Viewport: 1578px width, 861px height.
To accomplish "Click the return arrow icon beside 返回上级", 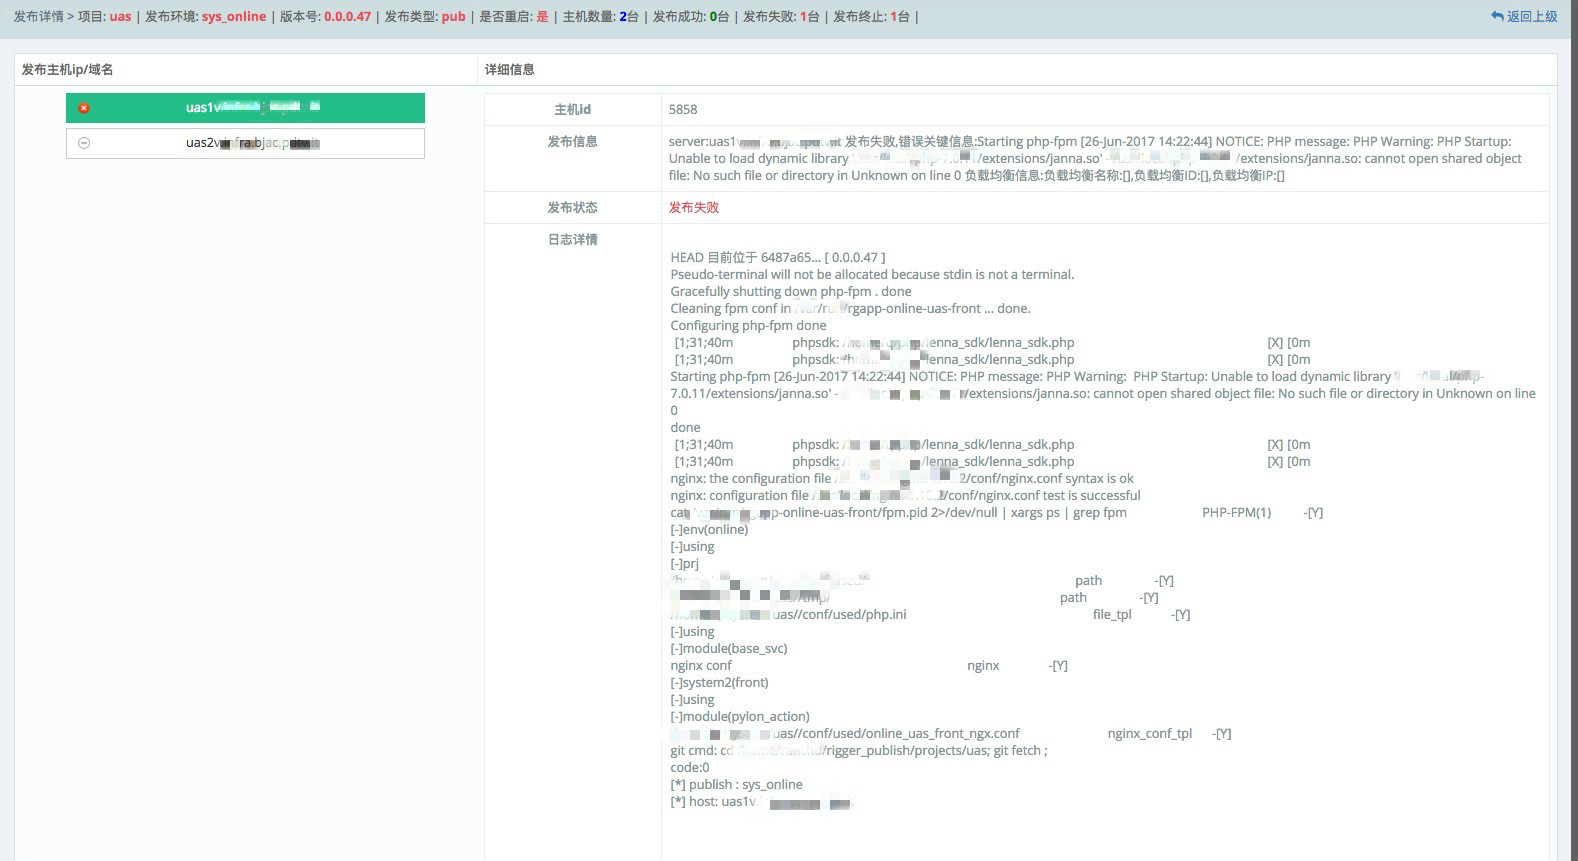I will pyautogui.click(x=1497, y=16).
